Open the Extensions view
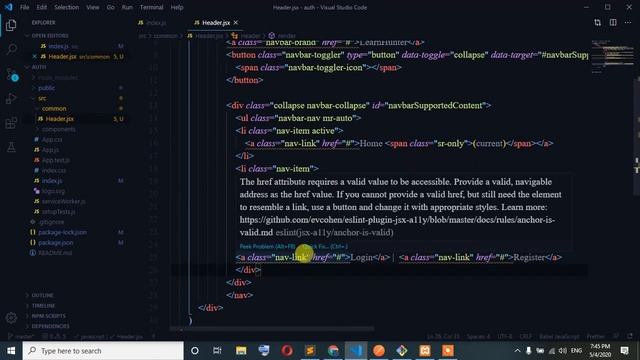The image size is (640, 360). pyautogui.click(x=11, y=123)
